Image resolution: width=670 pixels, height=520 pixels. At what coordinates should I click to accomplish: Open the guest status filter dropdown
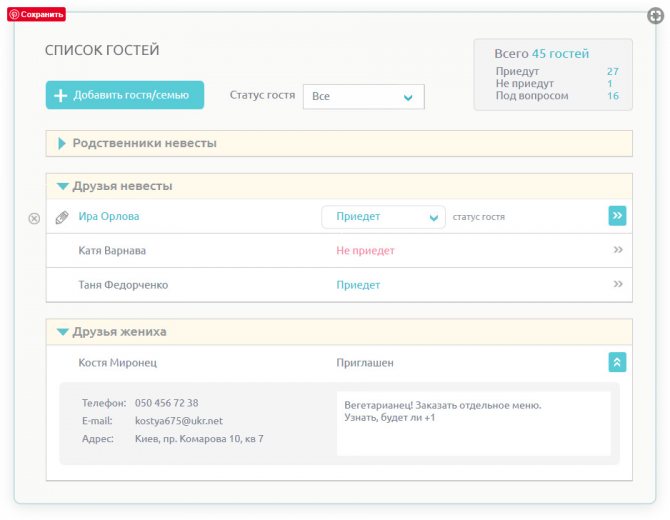coord(364,96)
